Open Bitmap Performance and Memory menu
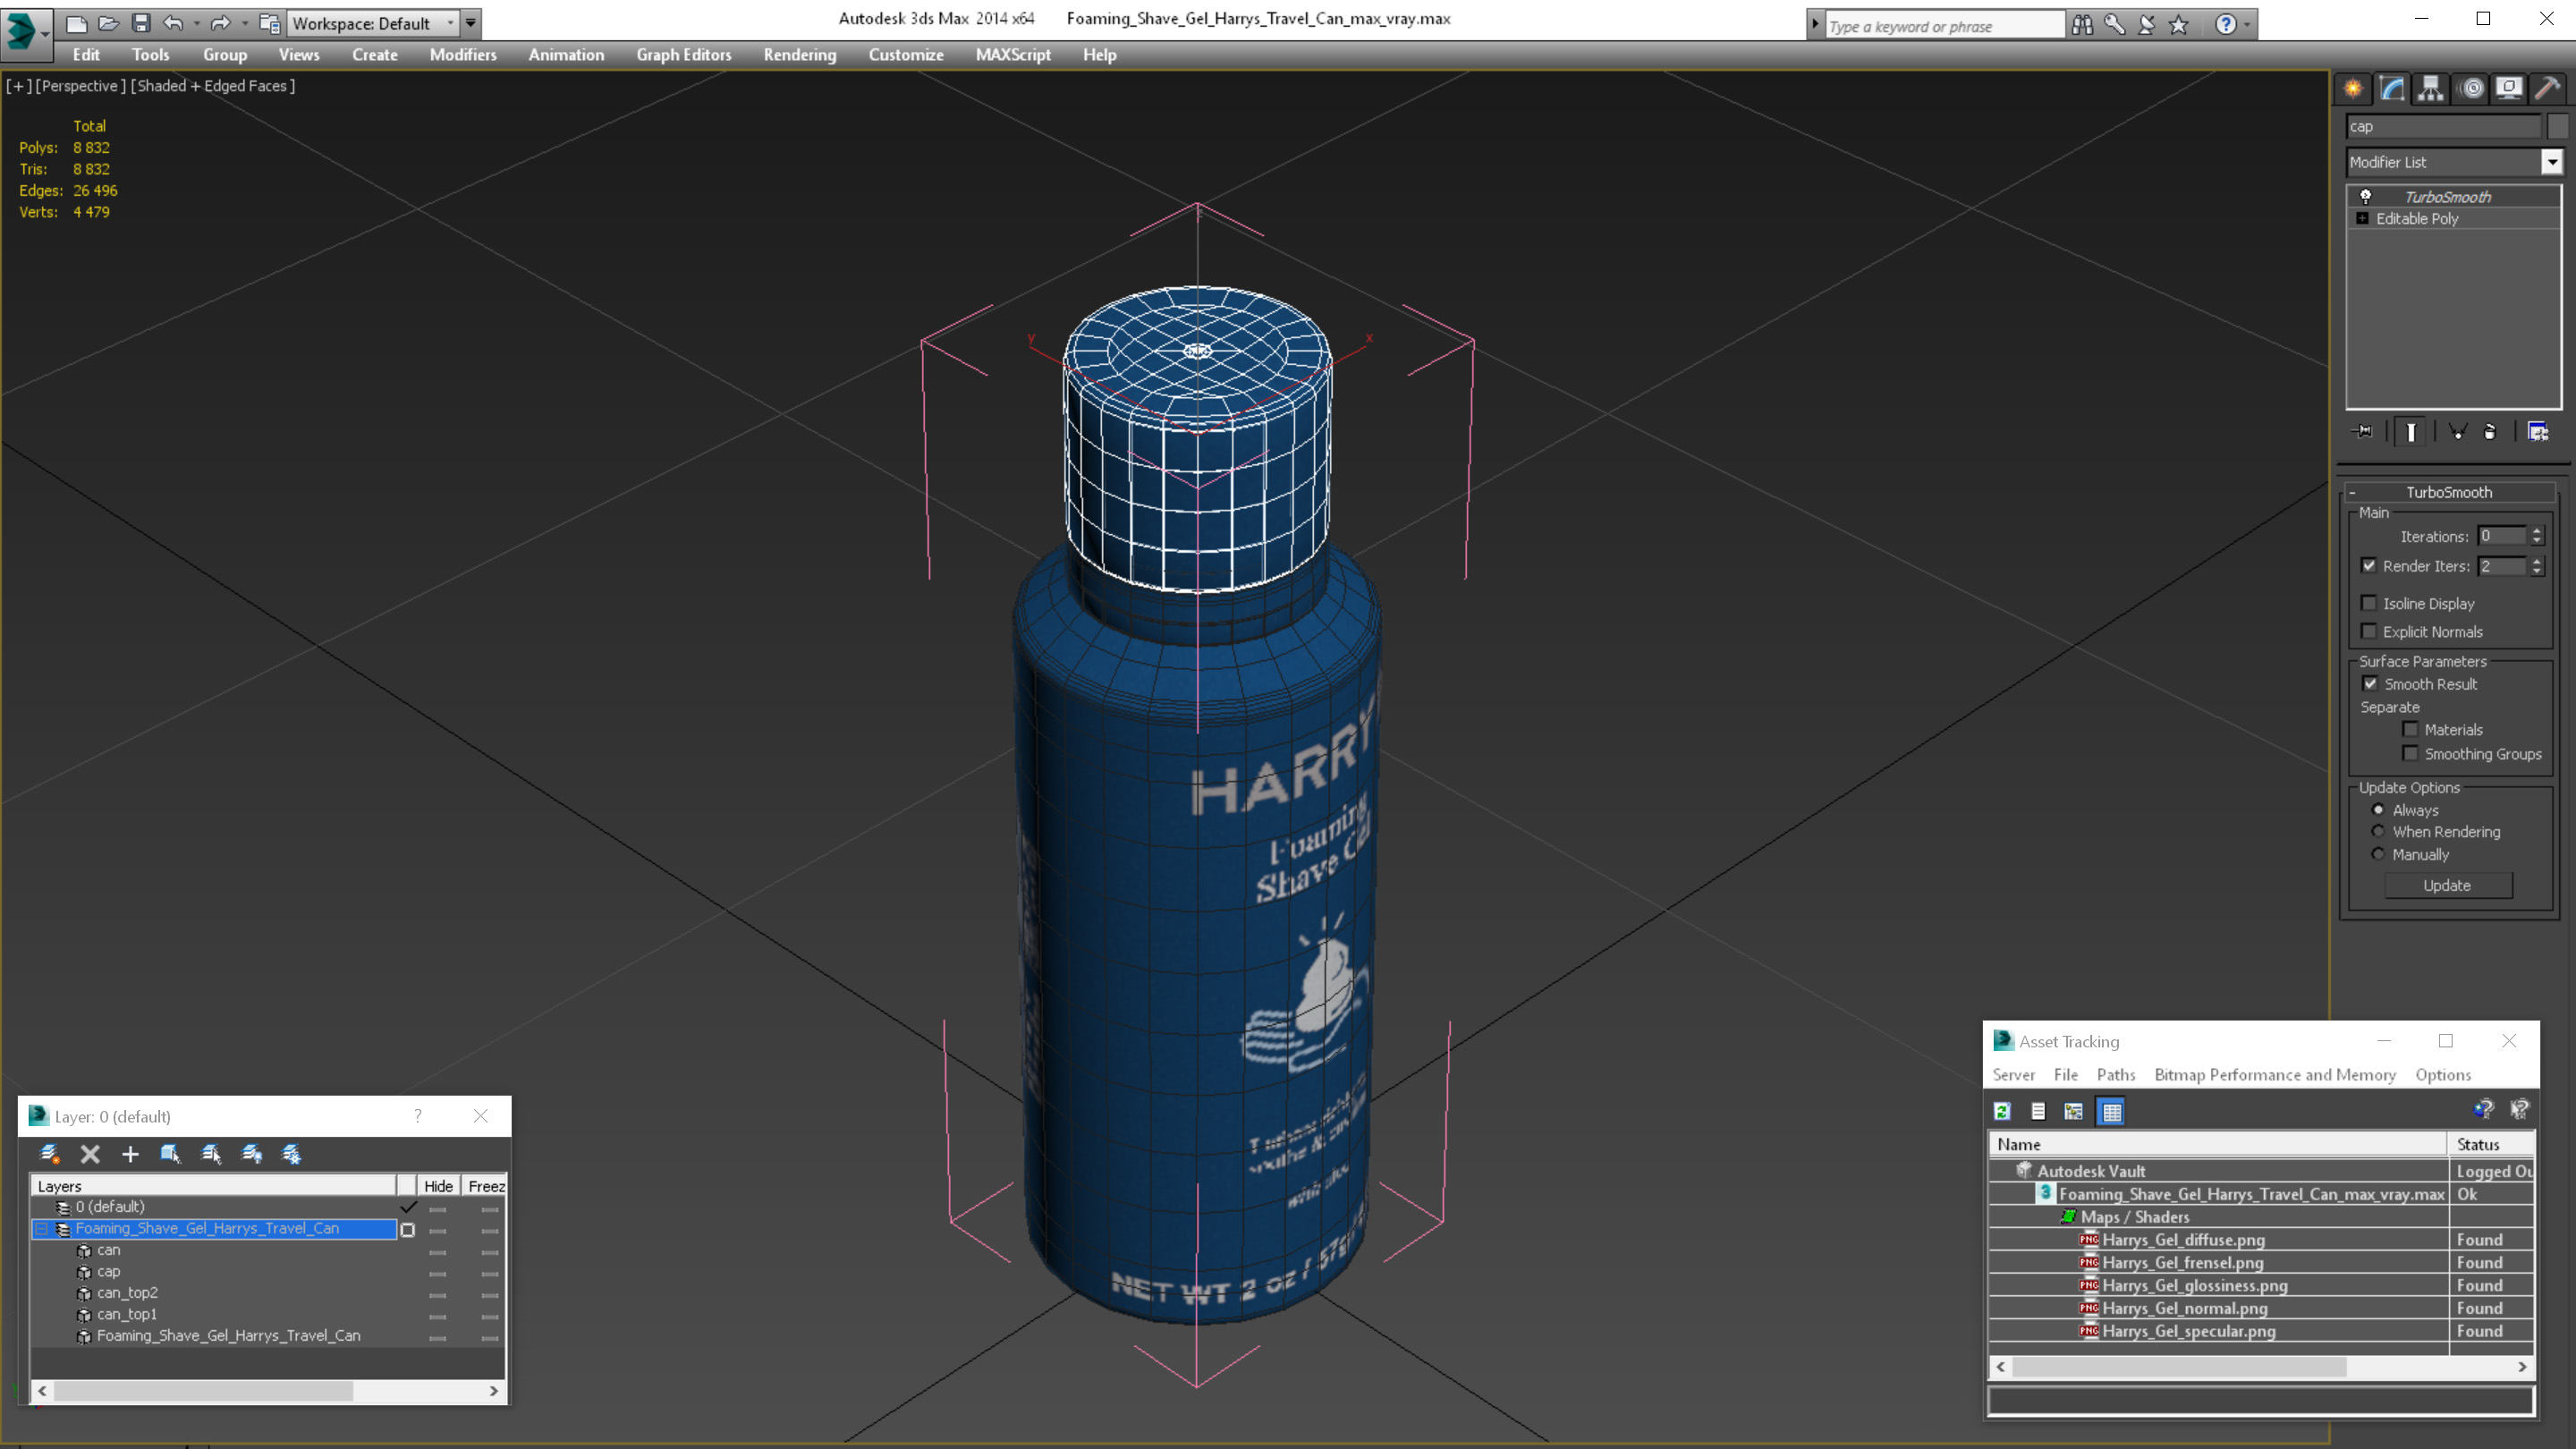The width and height of the screenshot is (2576, 1449). pyautogui.click(x=2275, y=1075)
